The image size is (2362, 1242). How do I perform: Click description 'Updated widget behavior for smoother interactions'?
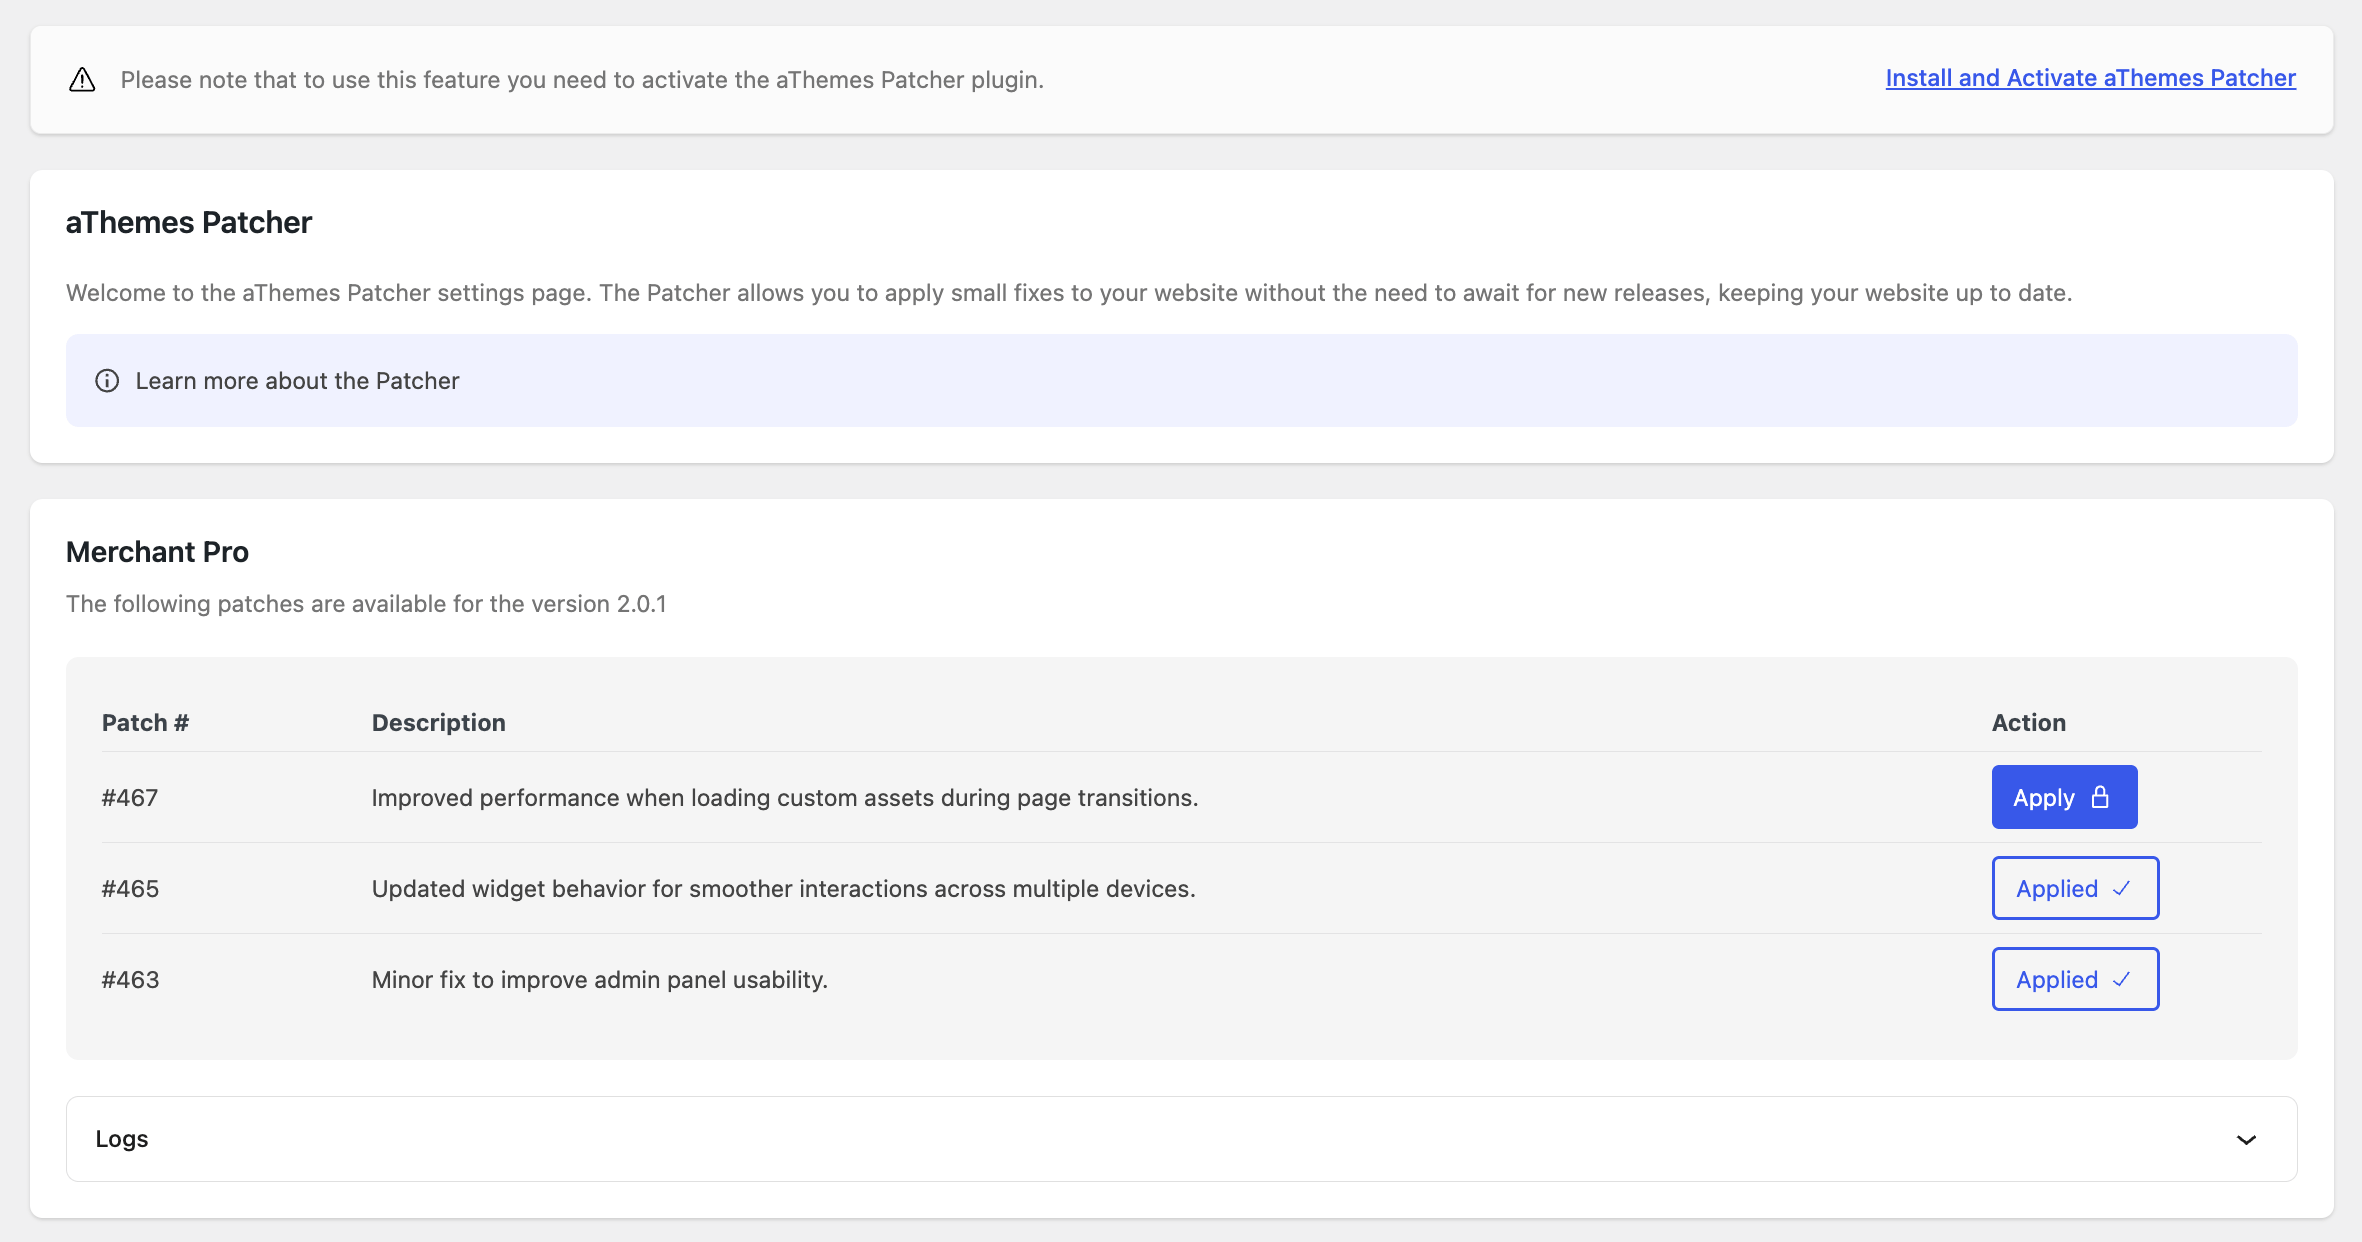tap(783, 889)
